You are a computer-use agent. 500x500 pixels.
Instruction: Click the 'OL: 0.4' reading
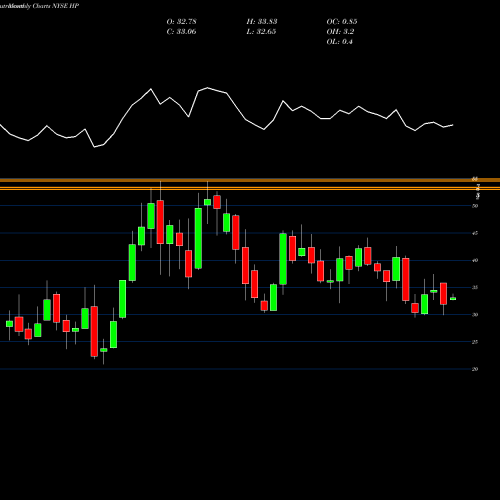(x=340, y=42)
